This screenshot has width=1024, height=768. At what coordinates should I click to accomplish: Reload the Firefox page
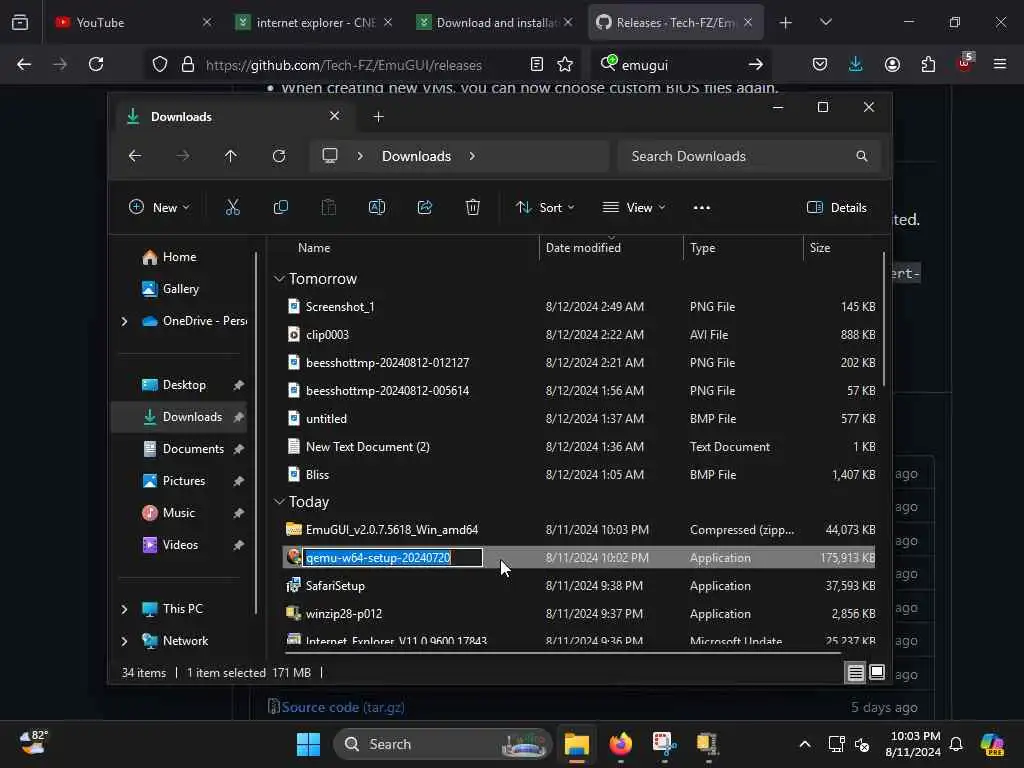[x=96, y=64]
